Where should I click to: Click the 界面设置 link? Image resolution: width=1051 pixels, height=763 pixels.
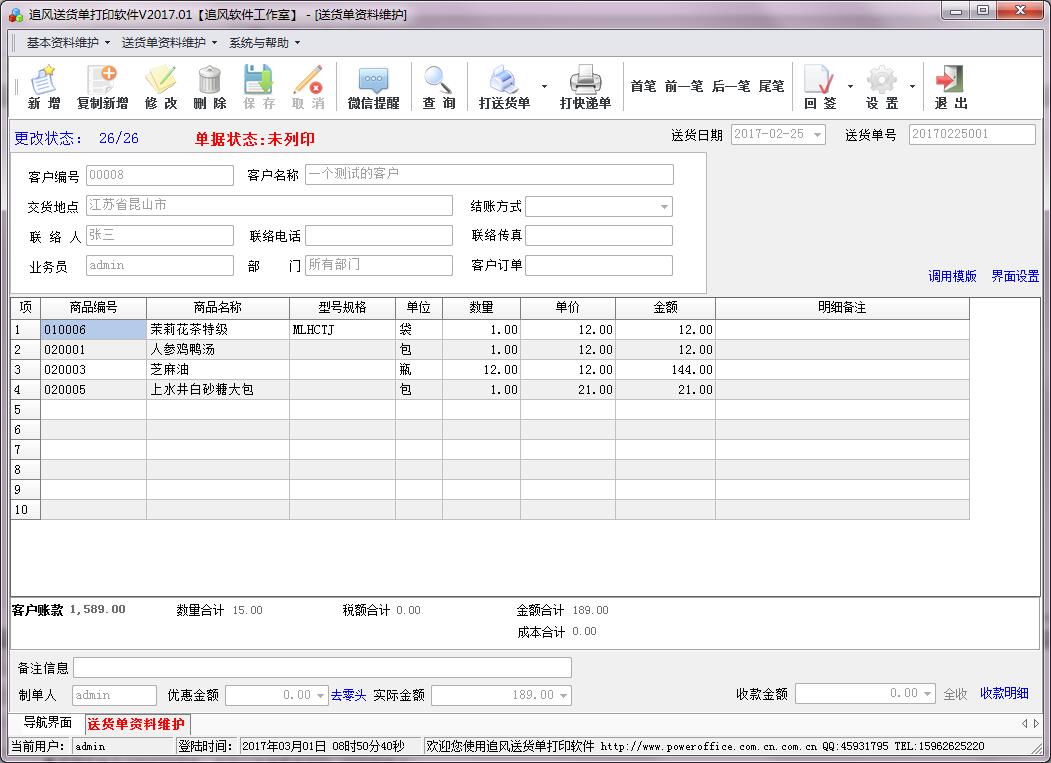1015,276
